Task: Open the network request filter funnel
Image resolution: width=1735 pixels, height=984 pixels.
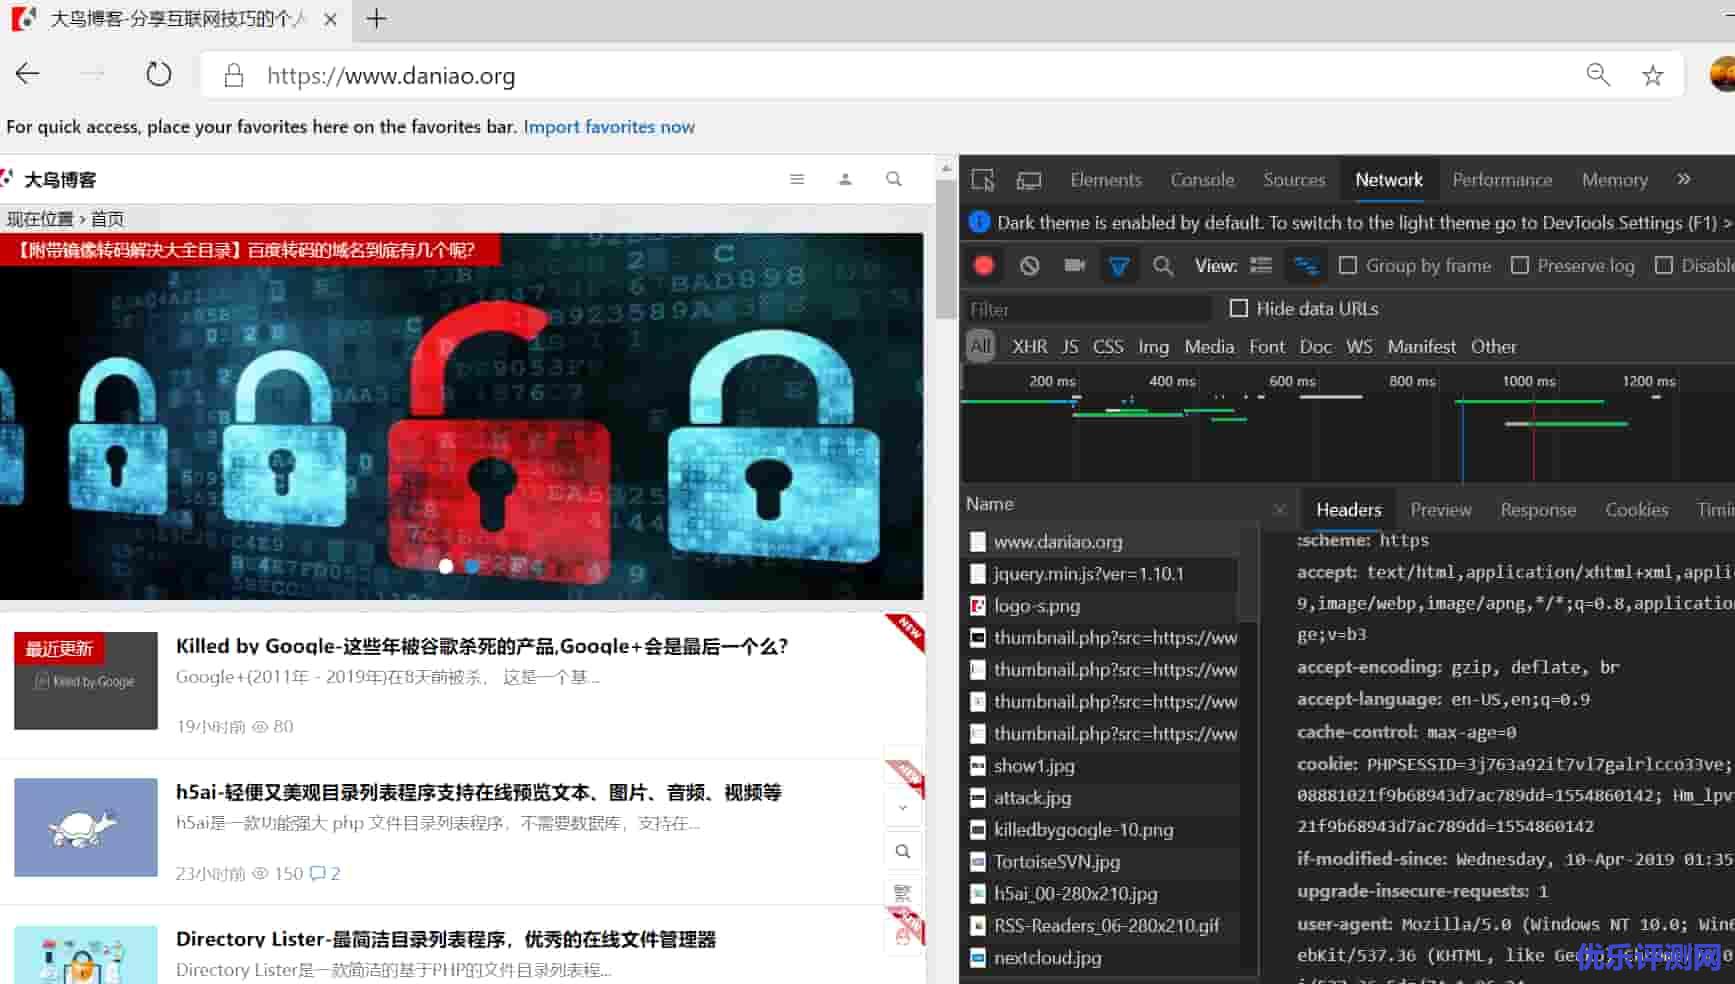Action: click(1119, 265)
